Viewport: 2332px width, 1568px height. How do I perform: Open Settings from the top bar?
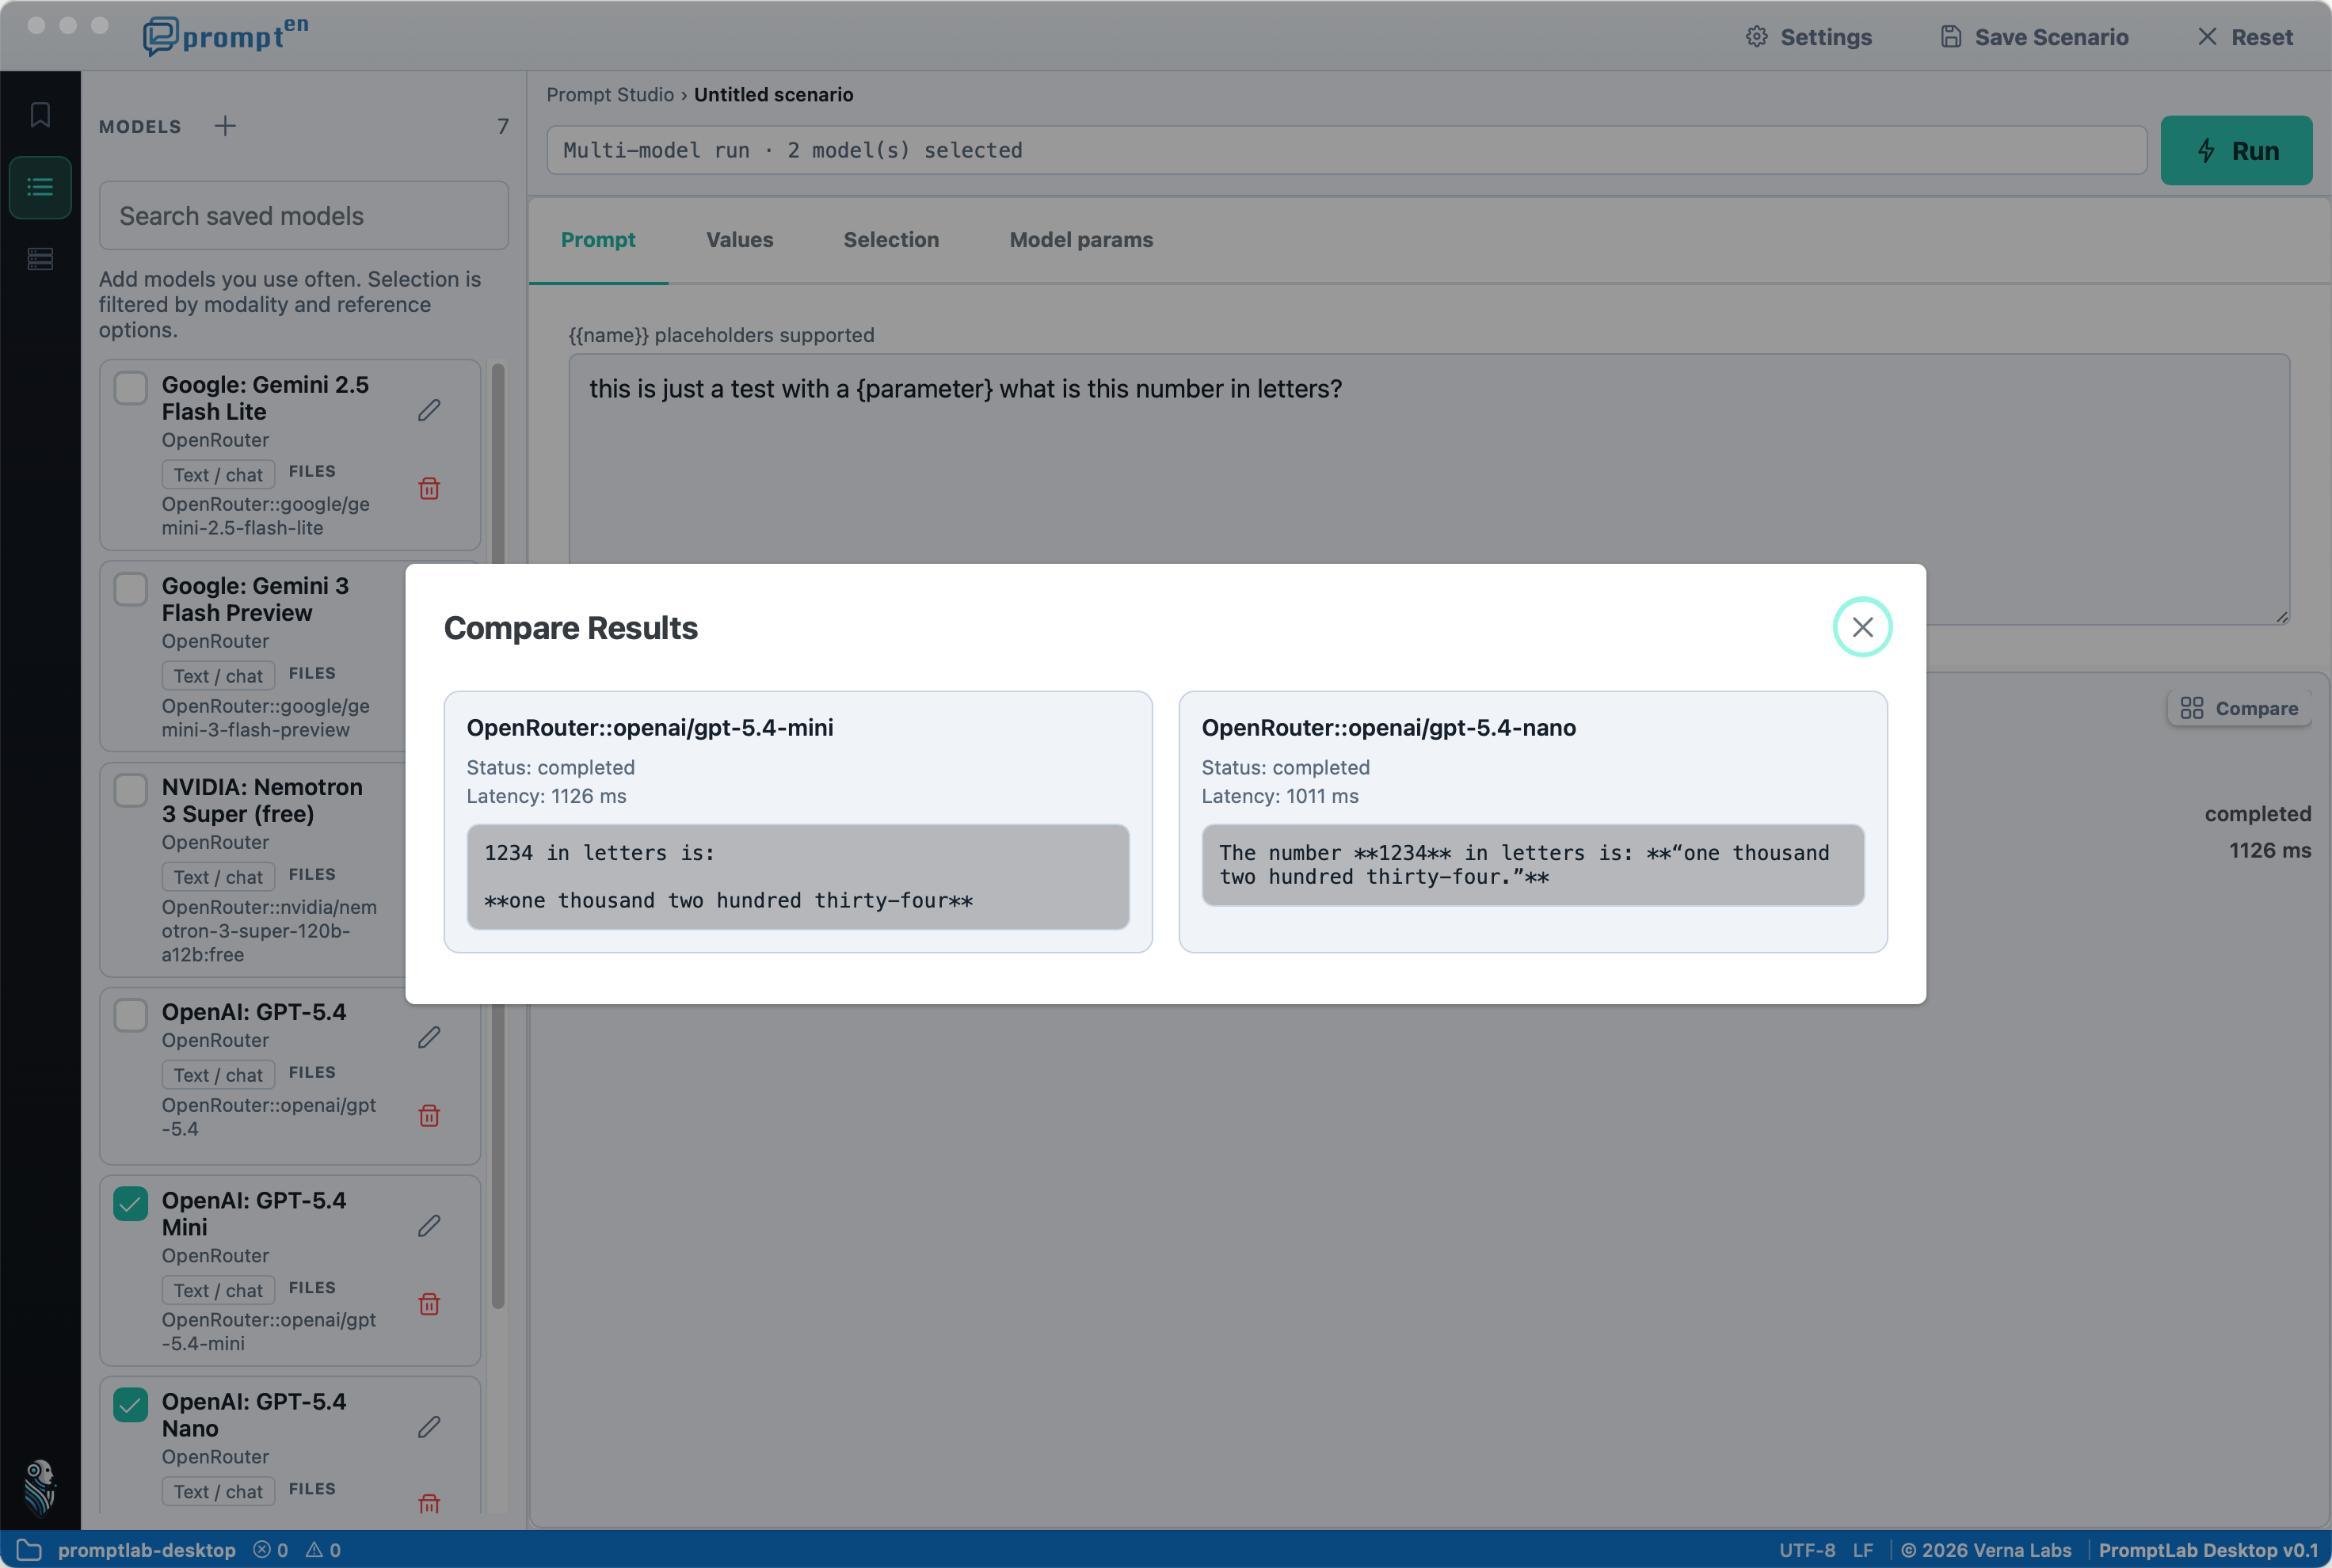coord(1809,37)
